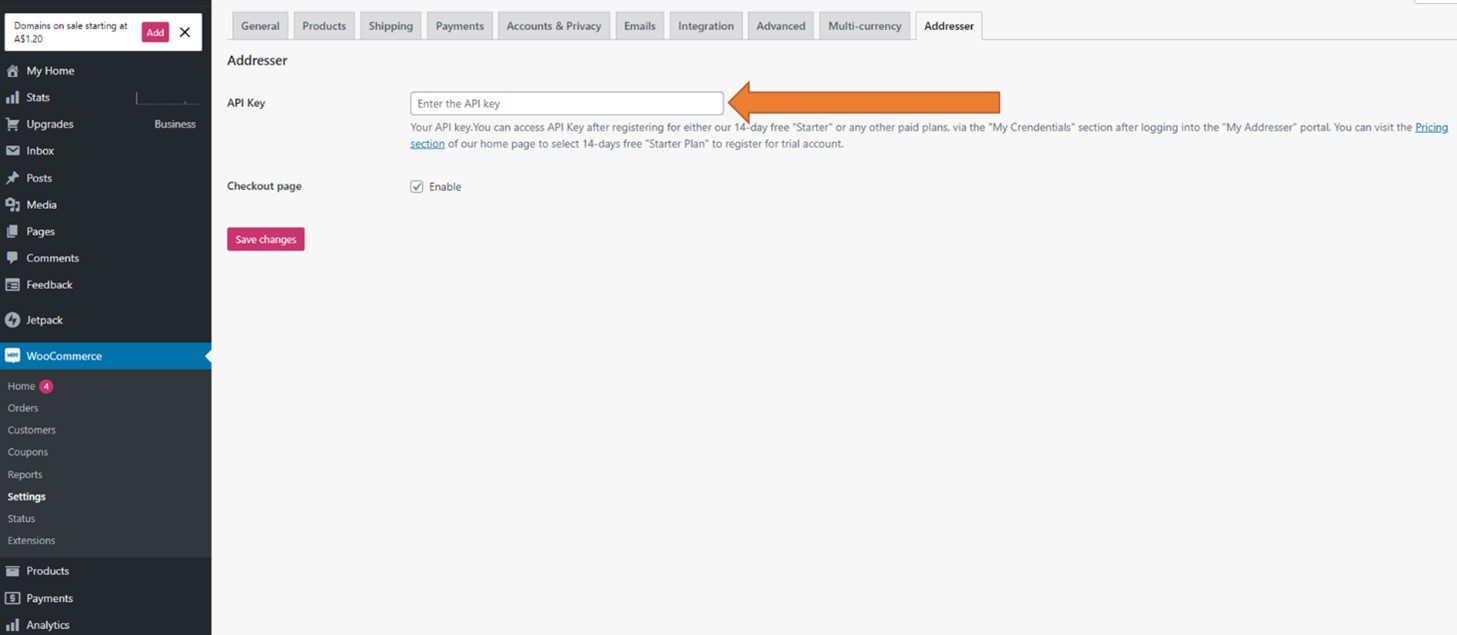Follow the Pricing section link
Viewport: 1457px width, 635px height.
(x=1431, y=128)
